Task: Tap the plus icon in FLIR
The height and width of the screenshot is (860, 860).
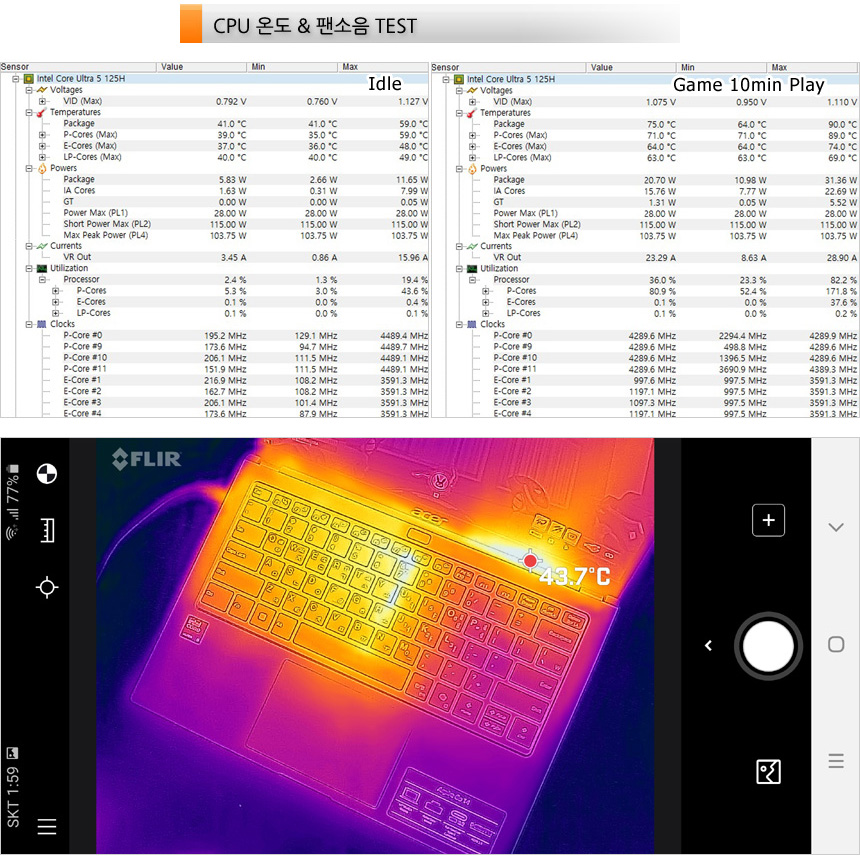Action: [768, 520]
